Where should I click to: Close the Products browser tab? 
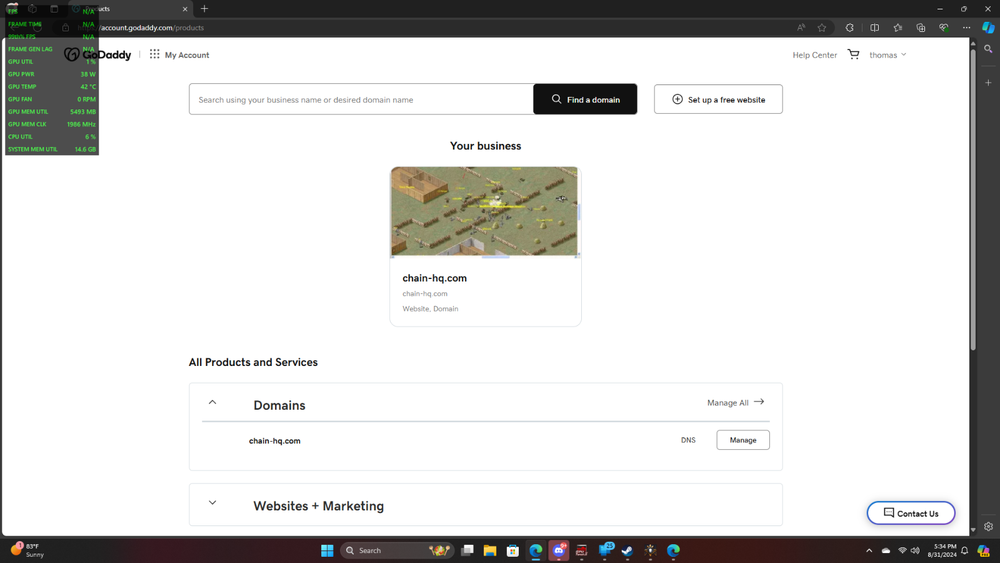coord(185,9)
